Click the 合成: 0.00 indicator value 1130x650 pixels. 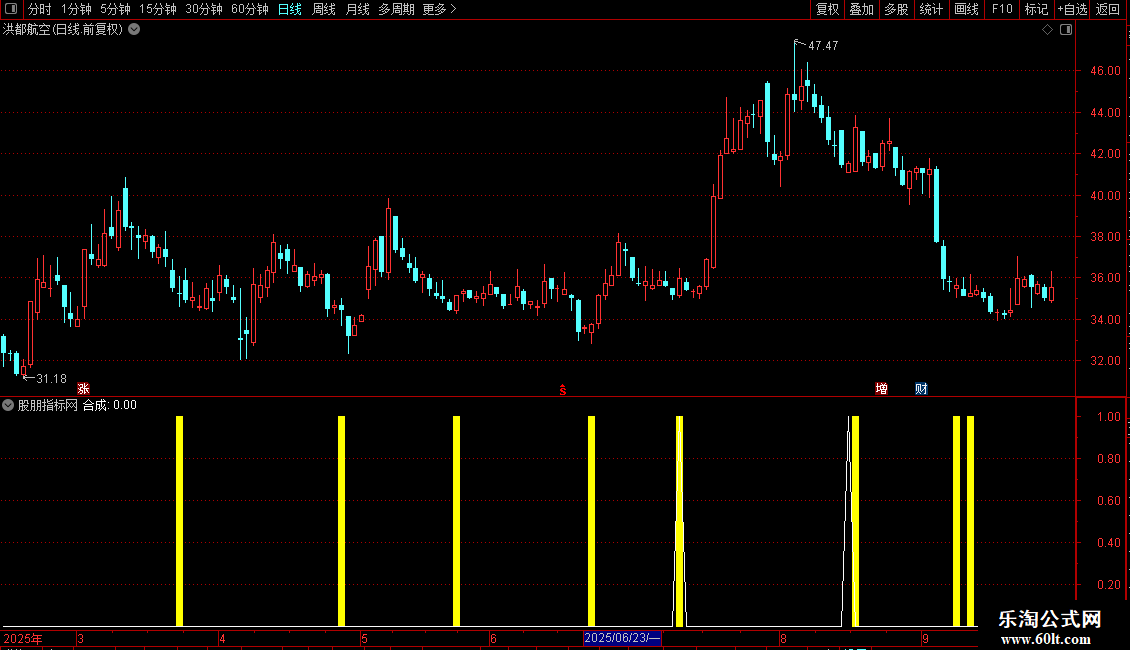pyautogui.click(x=110, y=405)
